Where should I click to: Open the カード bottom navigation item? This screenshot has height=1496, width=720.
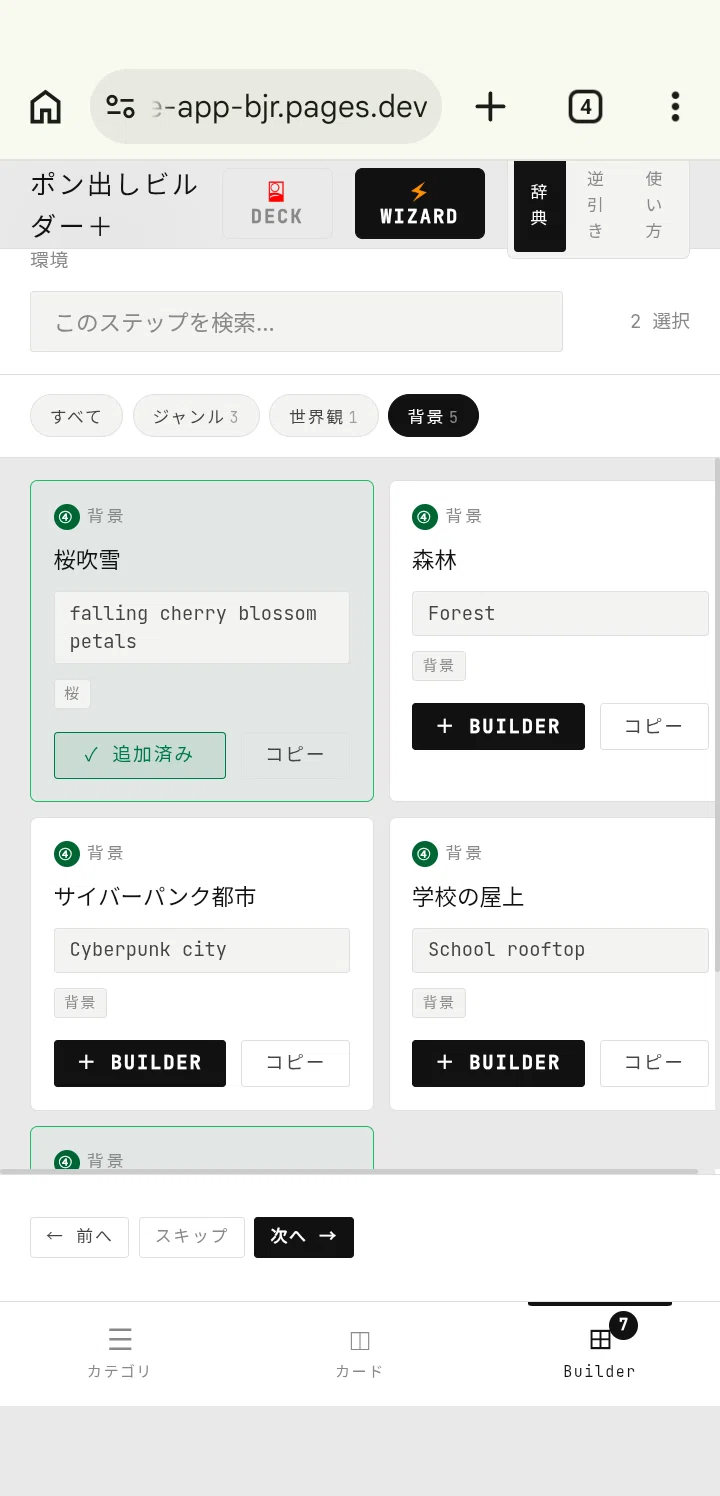coord(360,1352)
